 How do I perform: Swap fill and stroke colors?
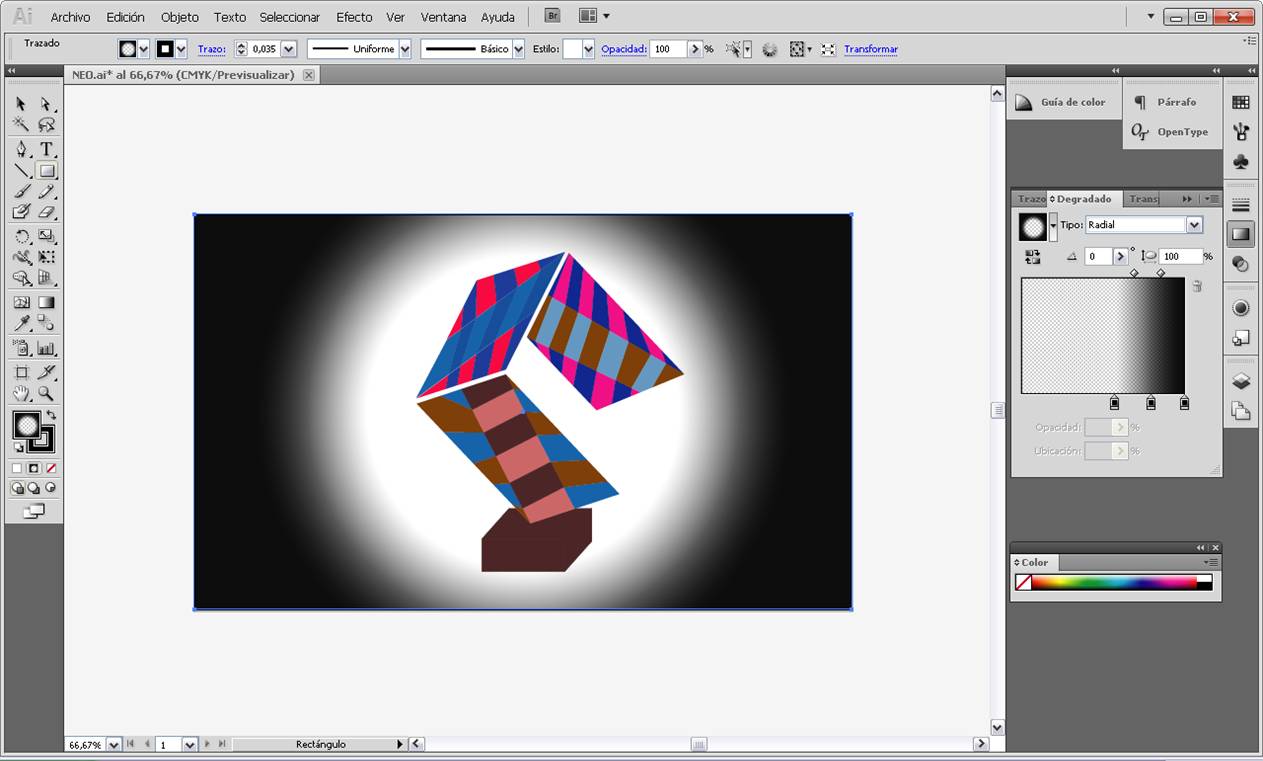(x=51, y=414)
